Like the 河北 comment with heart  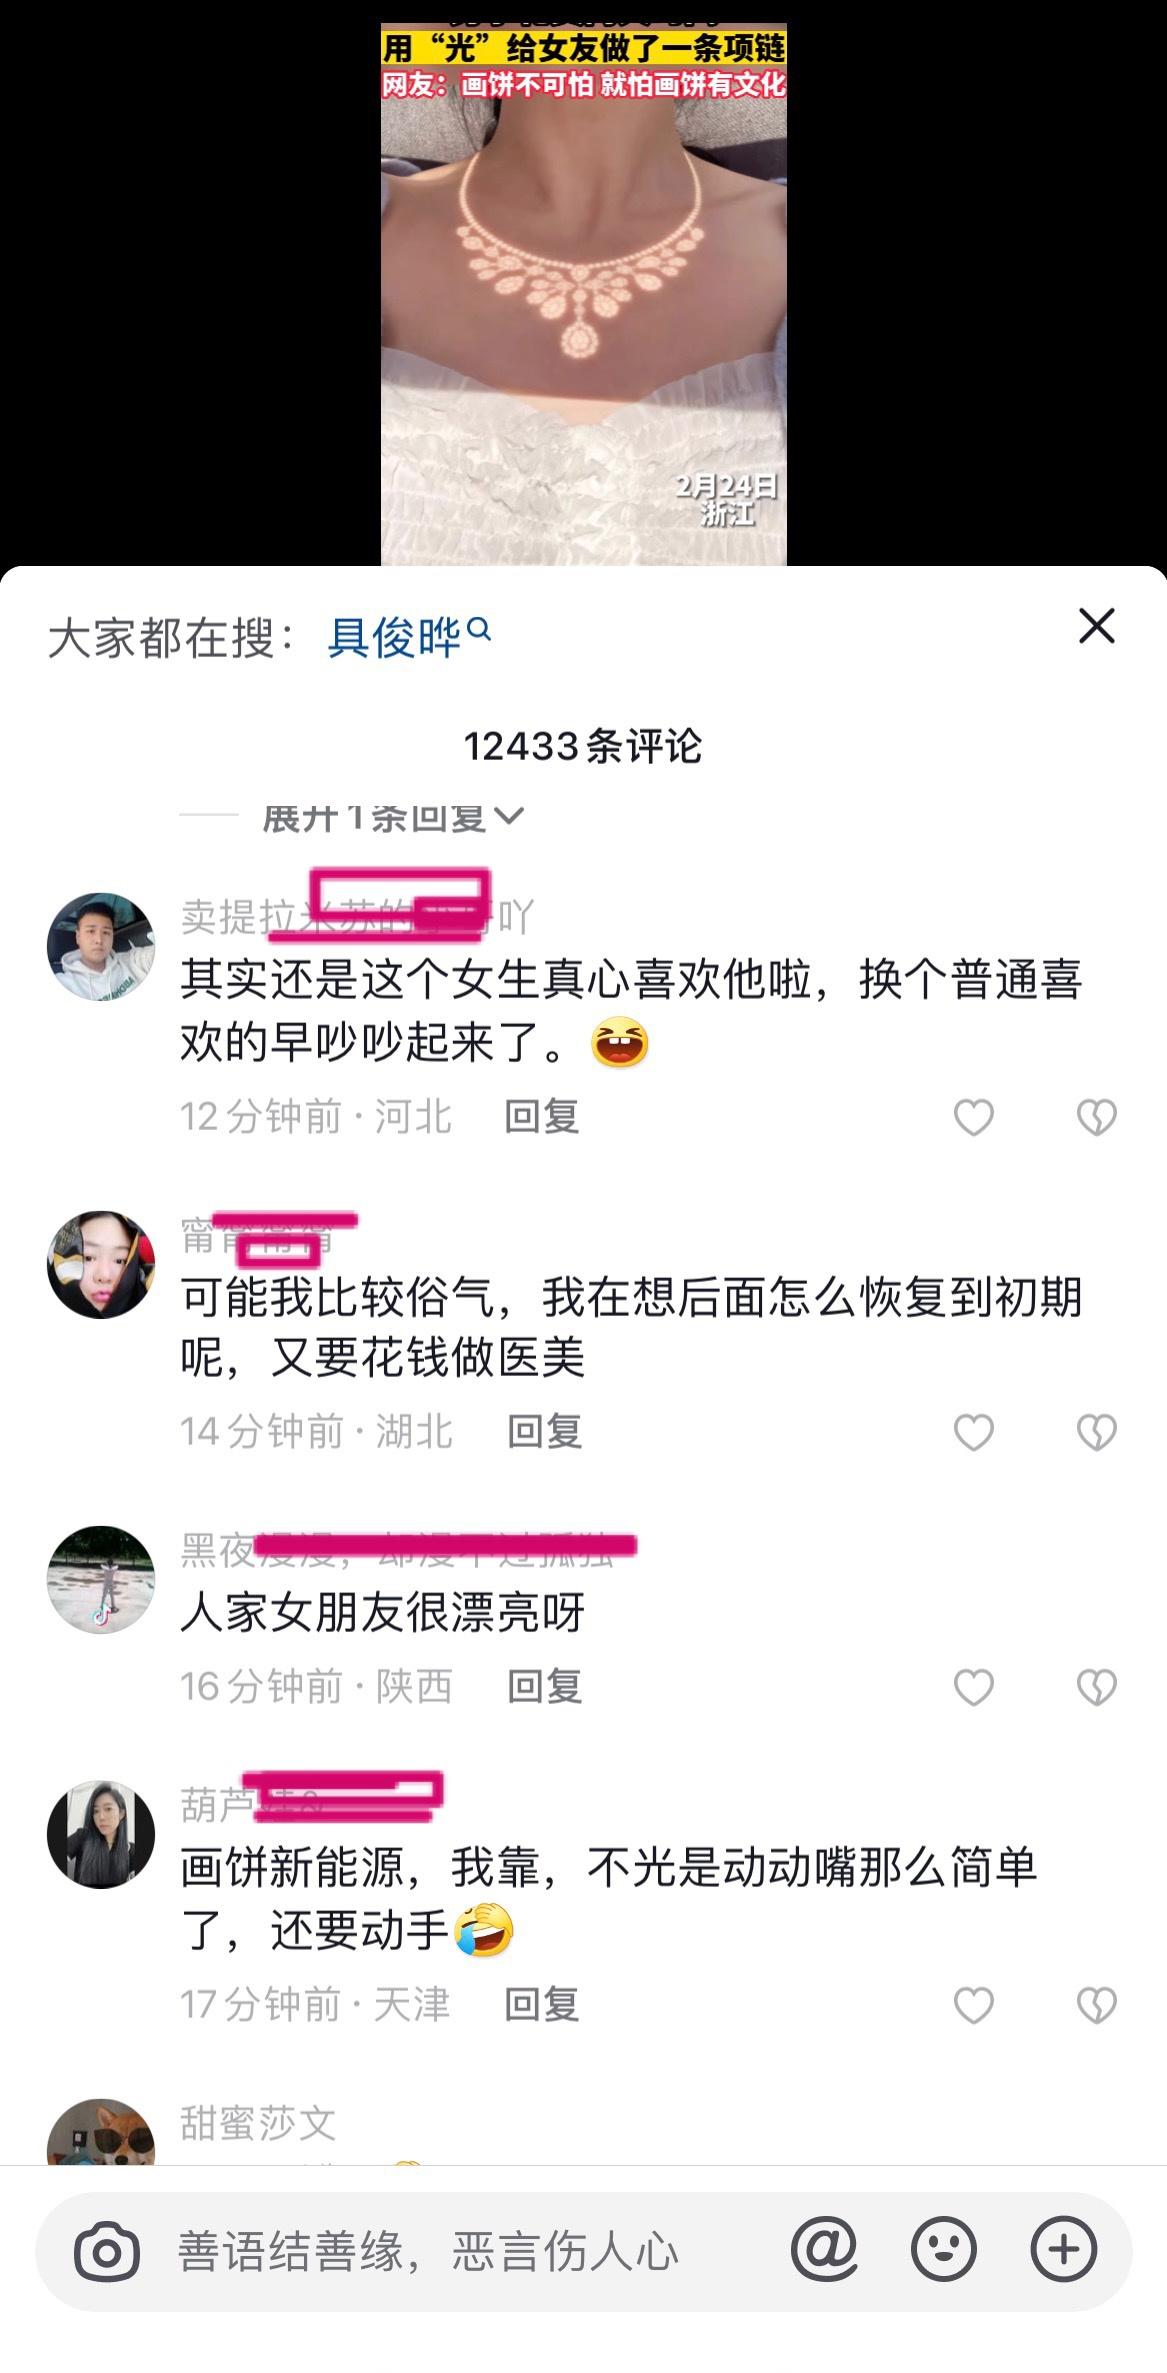tap(973, 1117)
